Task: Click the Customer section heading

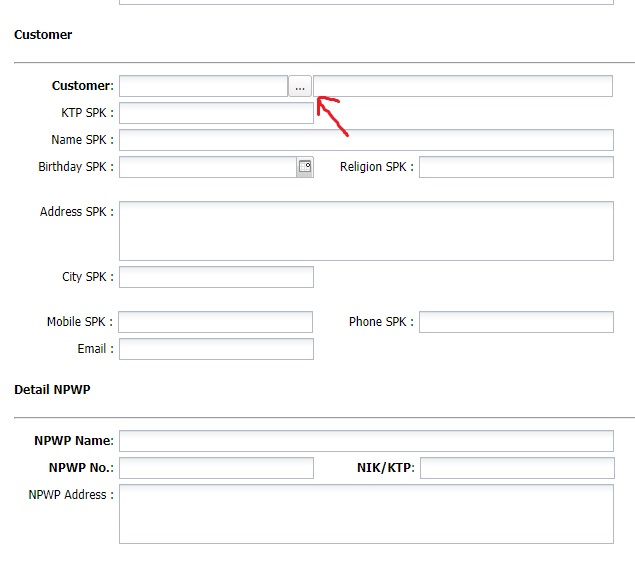Action: pos(43,35)
